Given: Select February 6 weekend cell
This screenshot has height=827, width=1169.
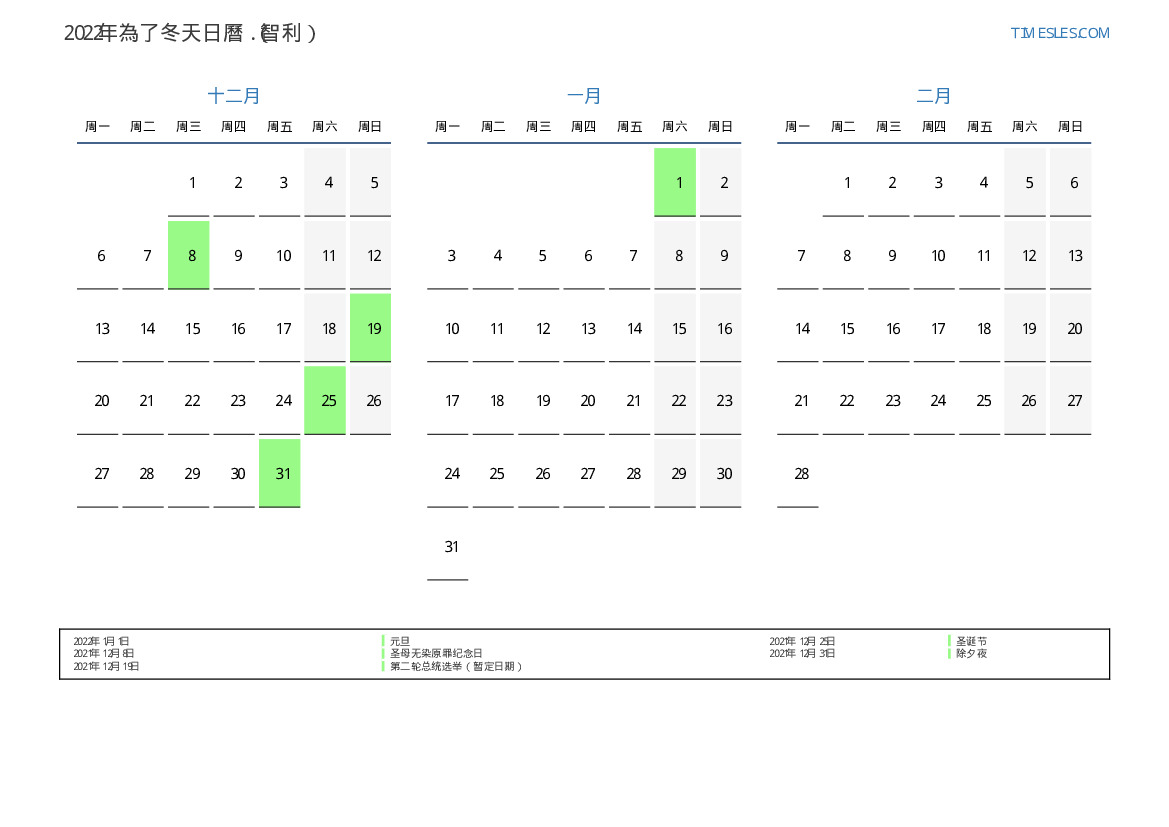Looking at the screenshot, I should (x=1071, y=183).
